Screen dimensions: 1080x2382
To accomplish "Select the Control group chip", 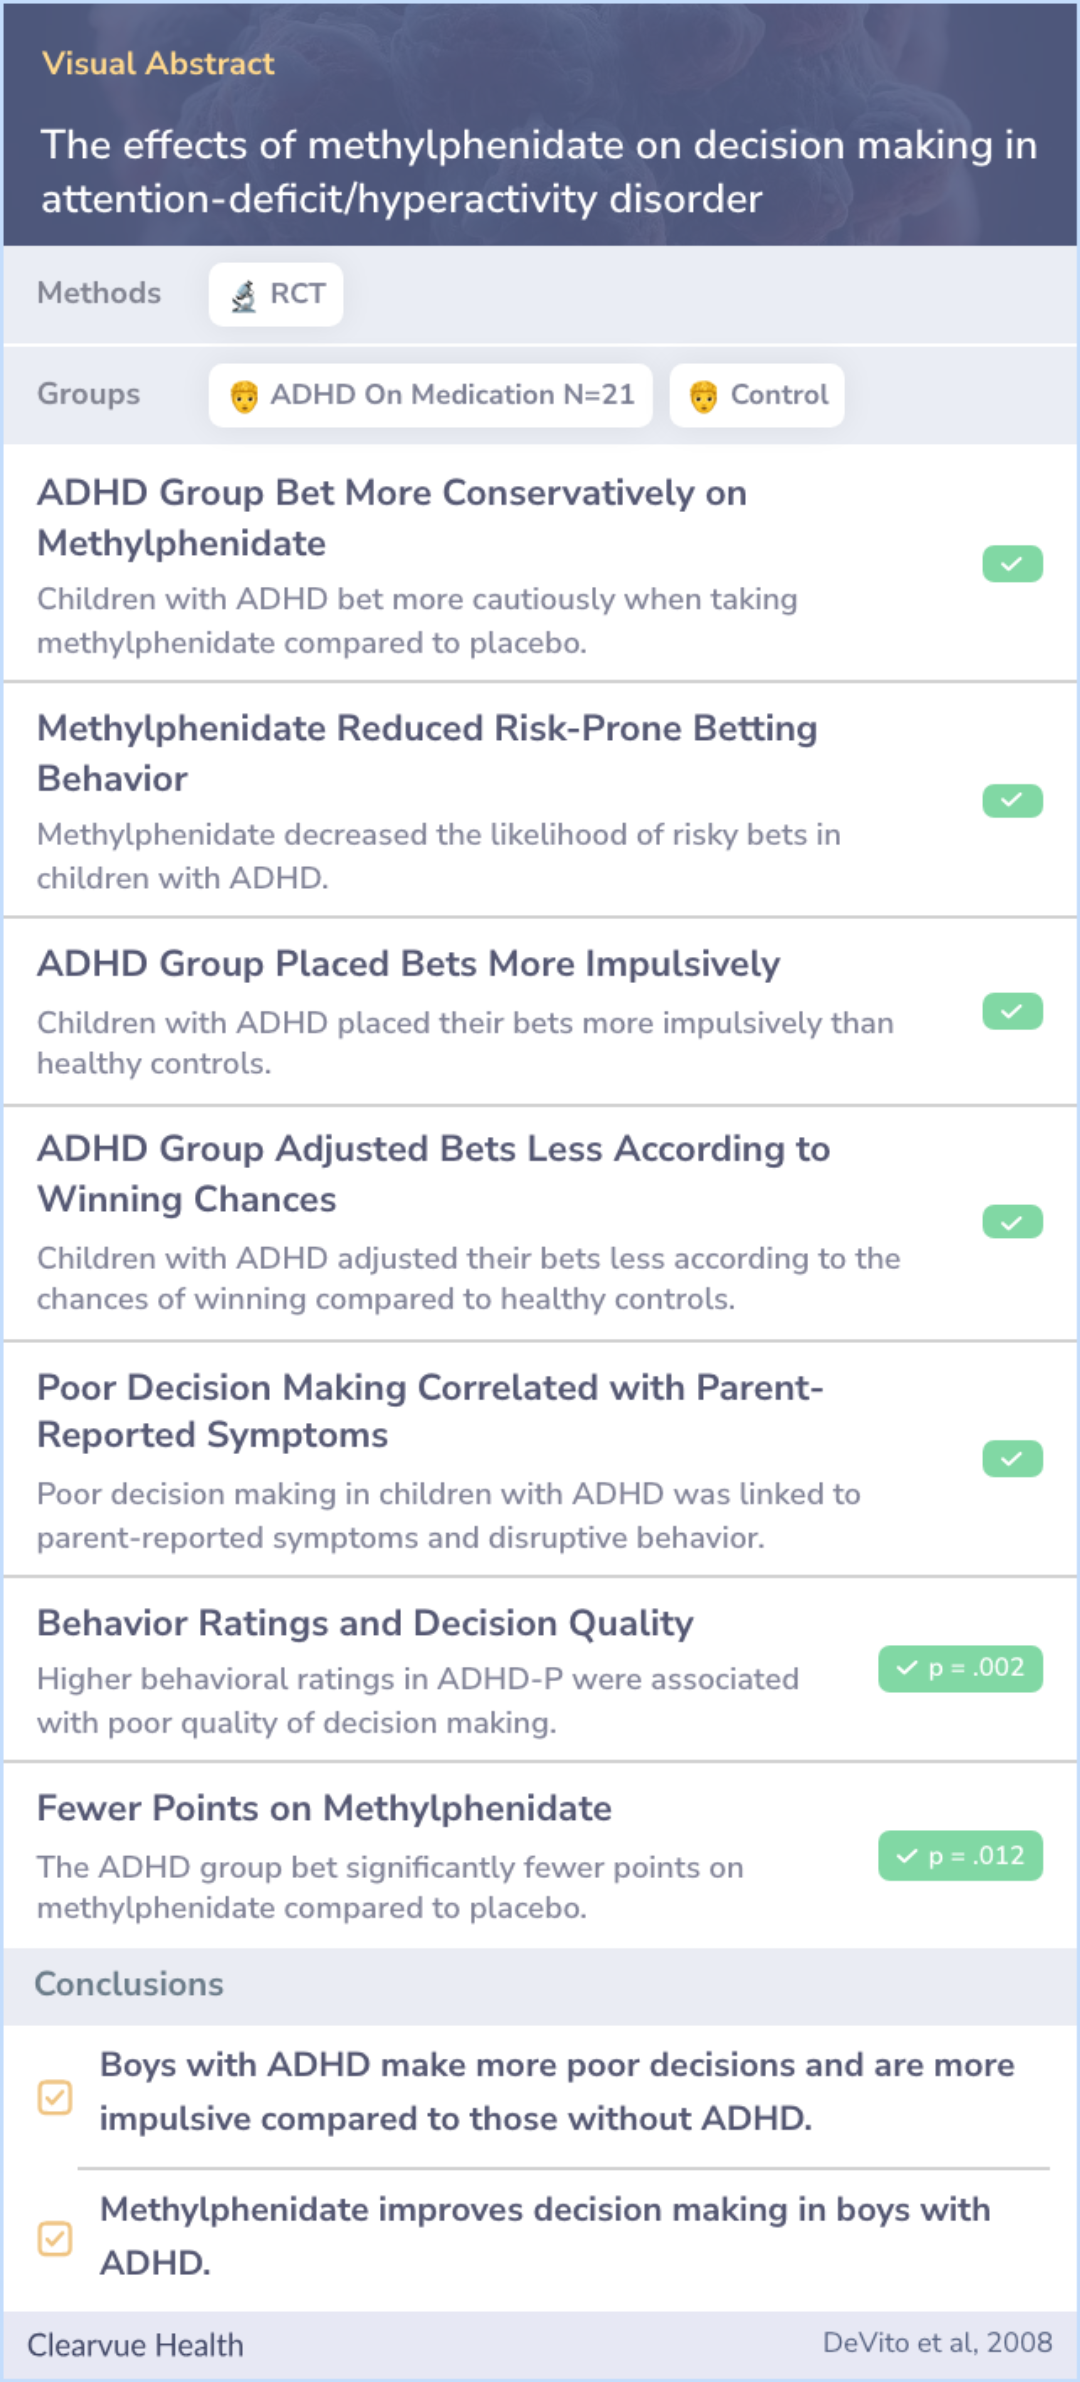I will tap(757, 395).
